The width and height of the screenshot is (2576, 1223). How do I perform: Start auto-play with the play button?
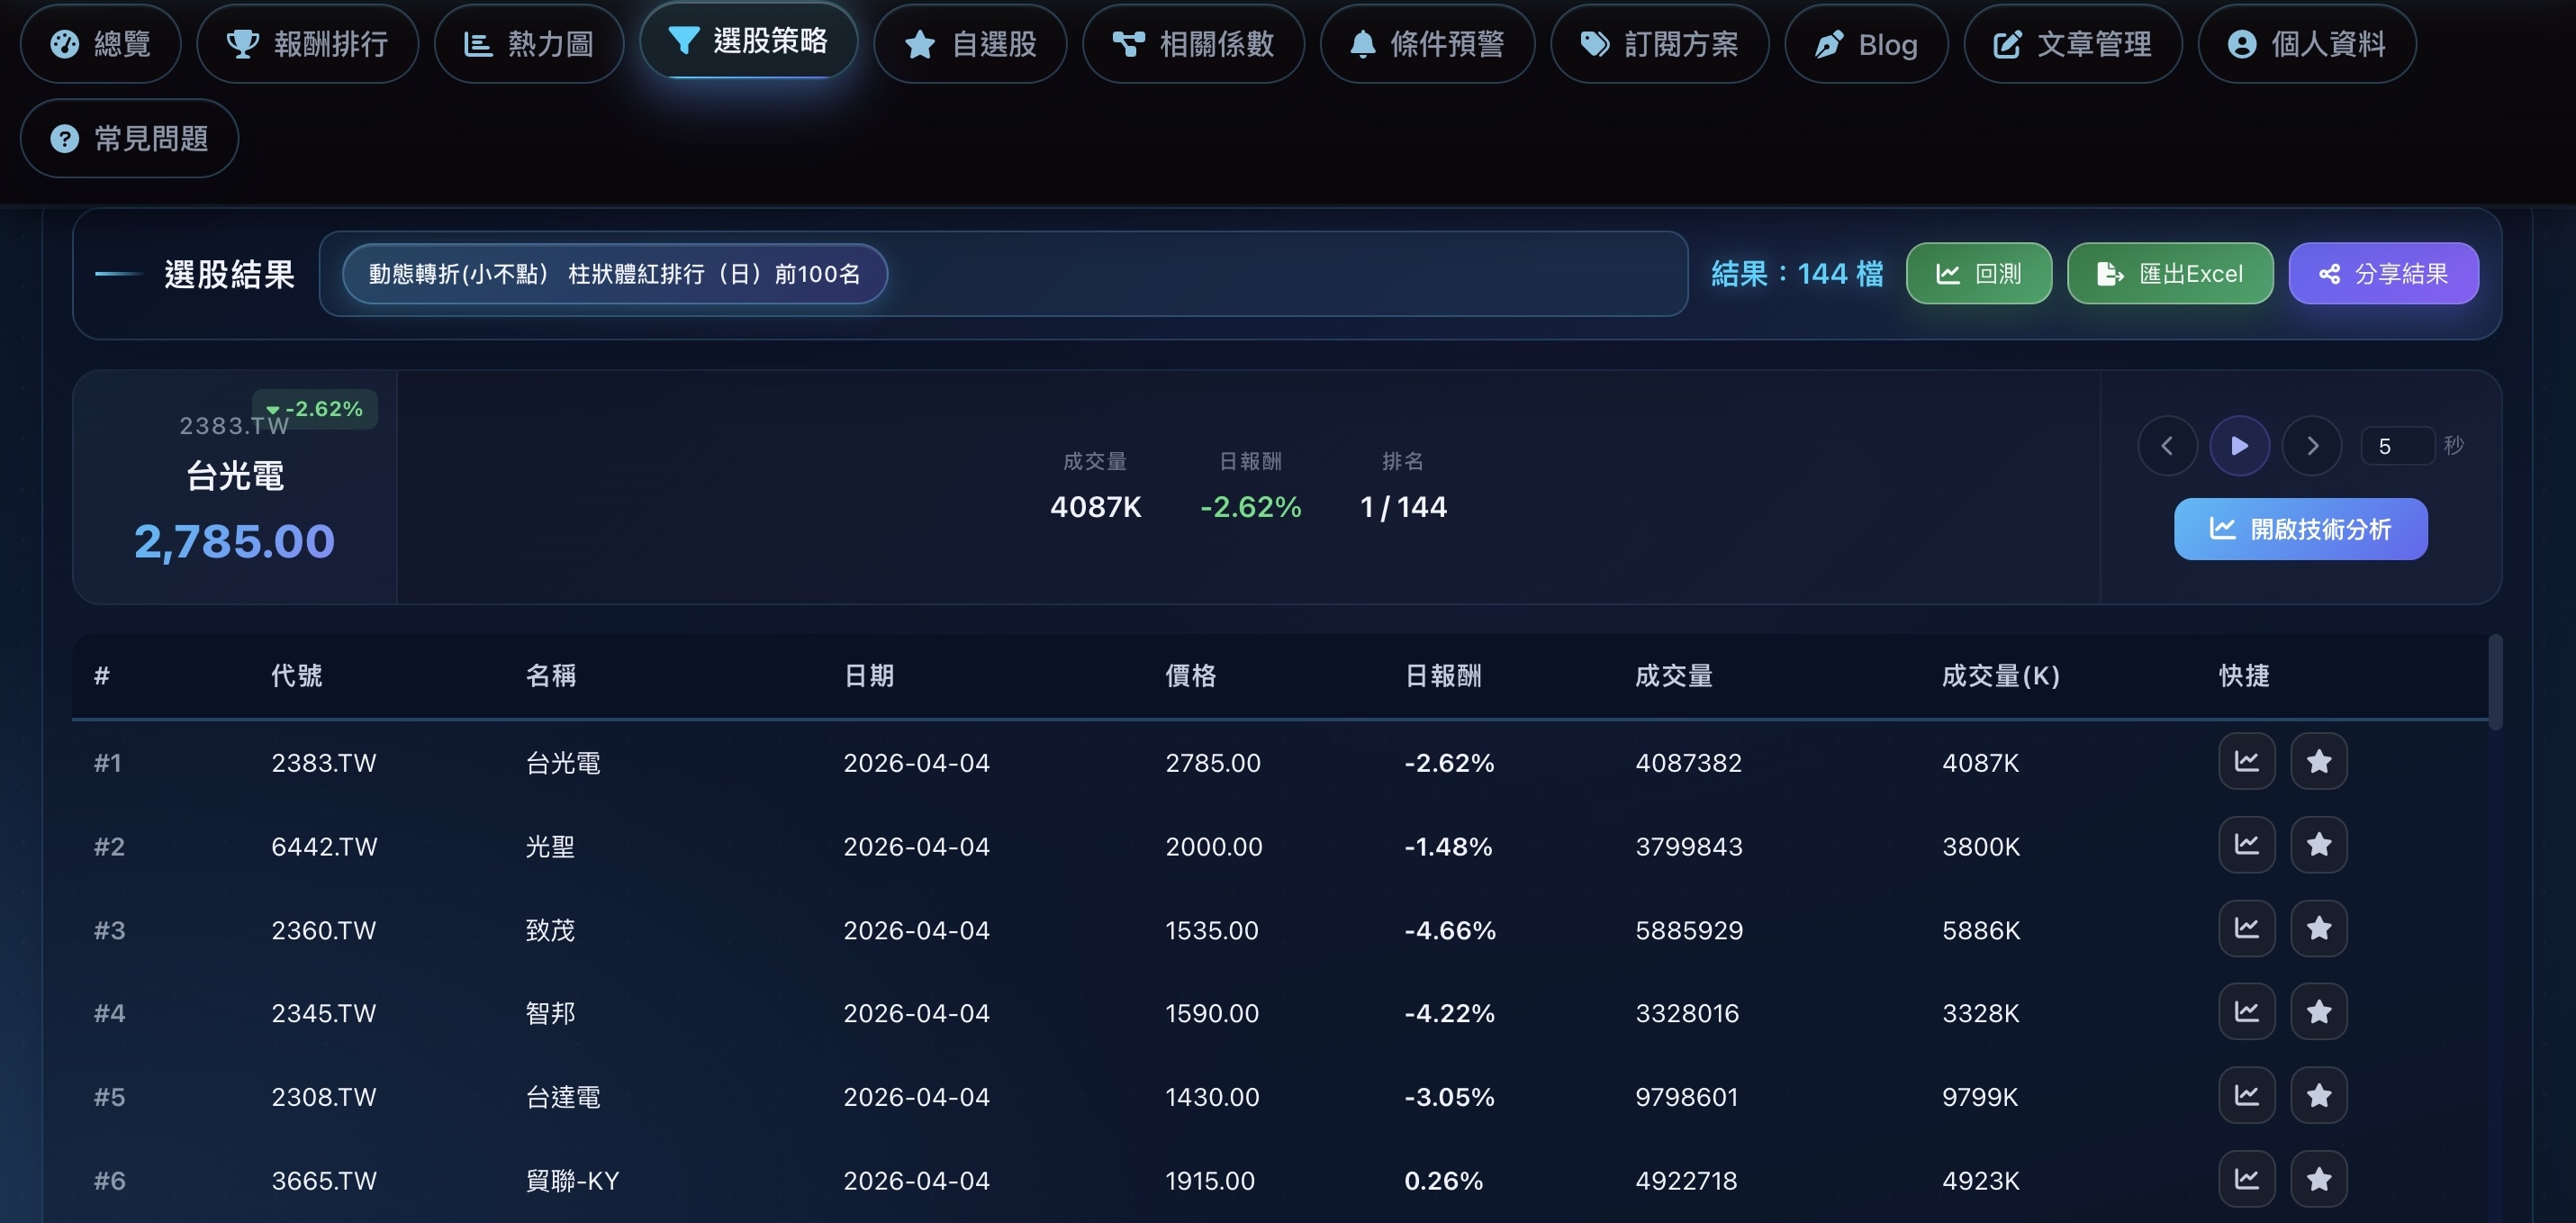pyautogui.click(x=2239, y=446)
